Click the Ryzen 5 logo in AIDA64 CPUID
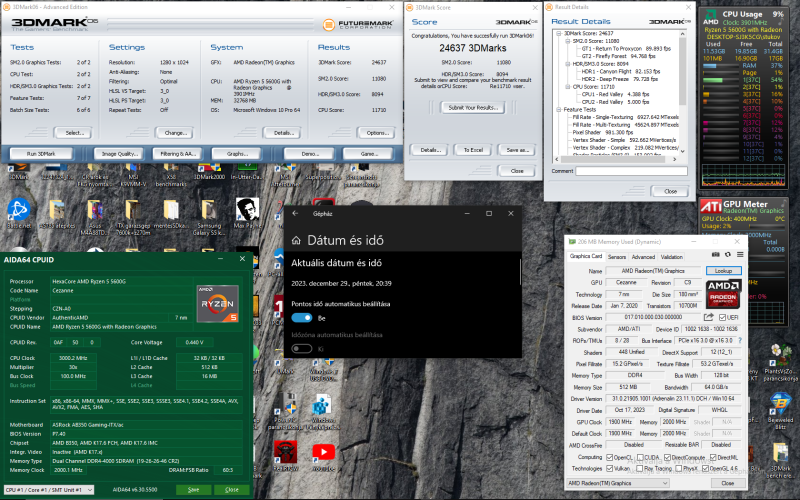Screen dimensions: 800x500 pyautogui.click(x=218, y=304)
